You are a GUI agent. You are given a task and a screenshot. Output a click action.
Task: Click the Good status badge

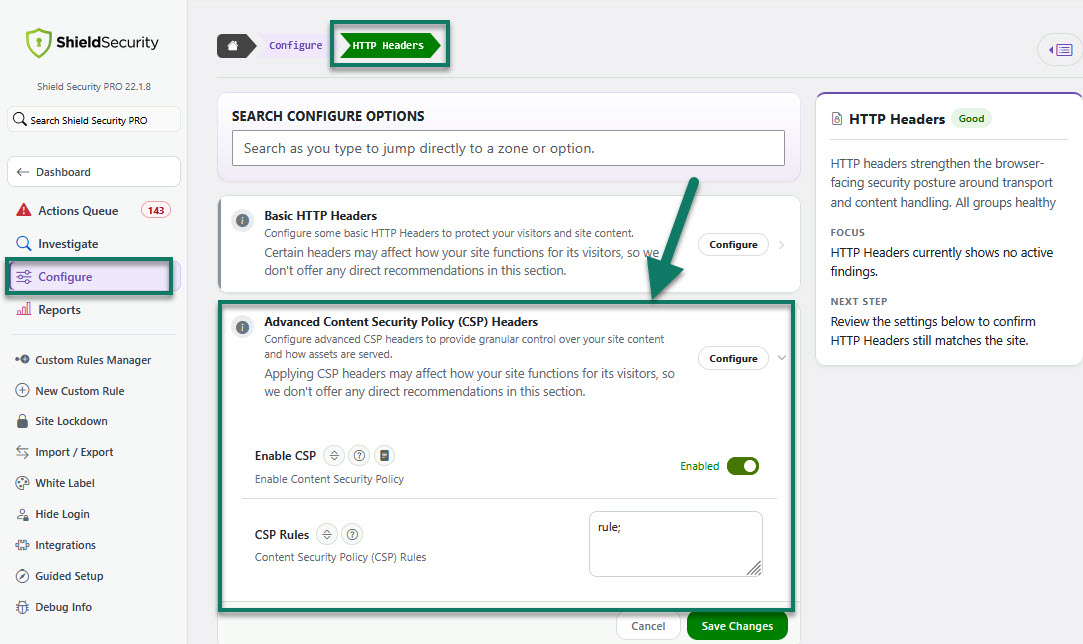tap(971, 119)
